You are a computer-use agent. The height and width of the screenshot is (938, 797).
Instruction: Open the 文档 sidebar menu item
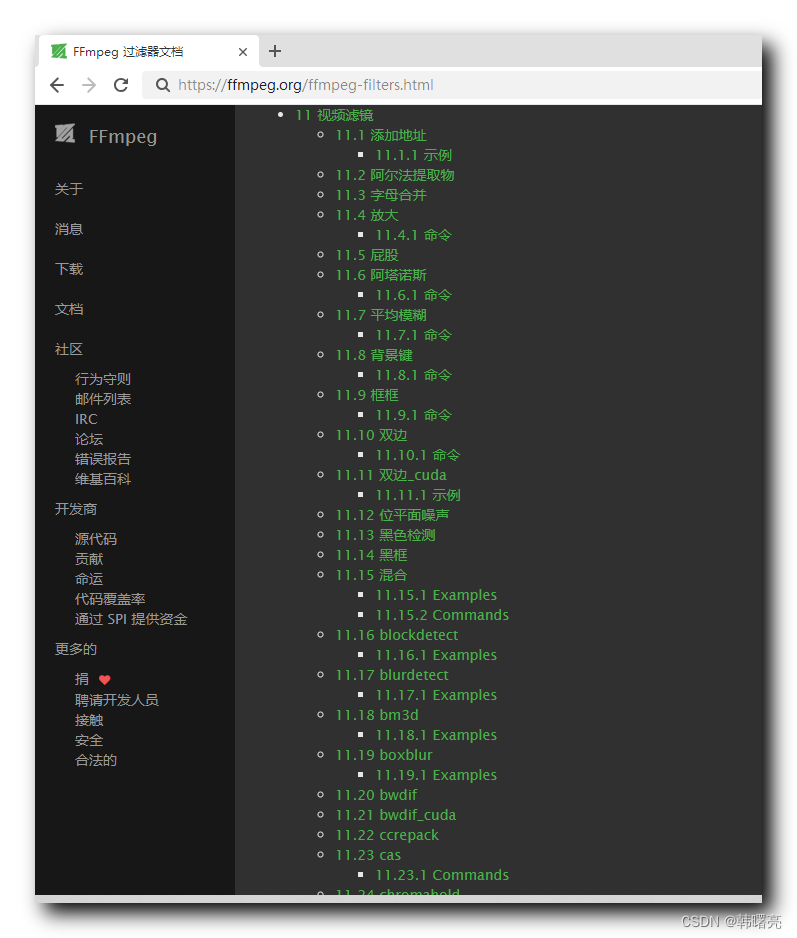[69, 309]
